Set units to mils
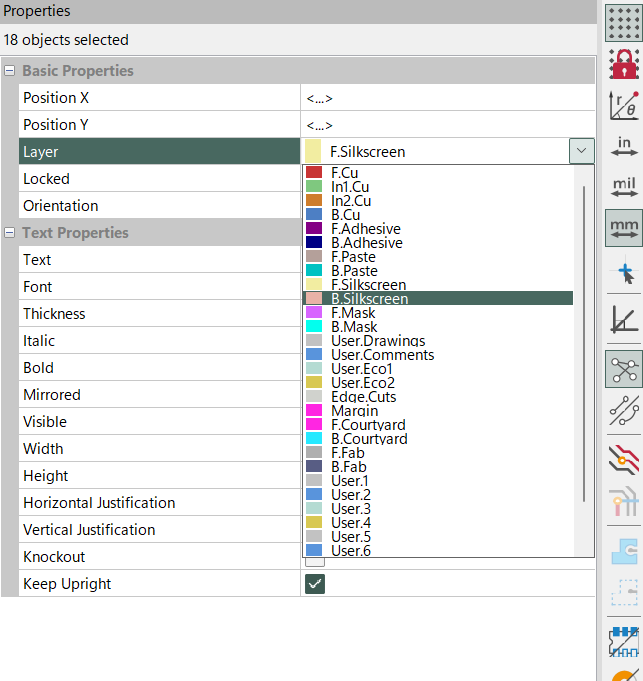The image size is (643, 681). click(x=624, y=188)
